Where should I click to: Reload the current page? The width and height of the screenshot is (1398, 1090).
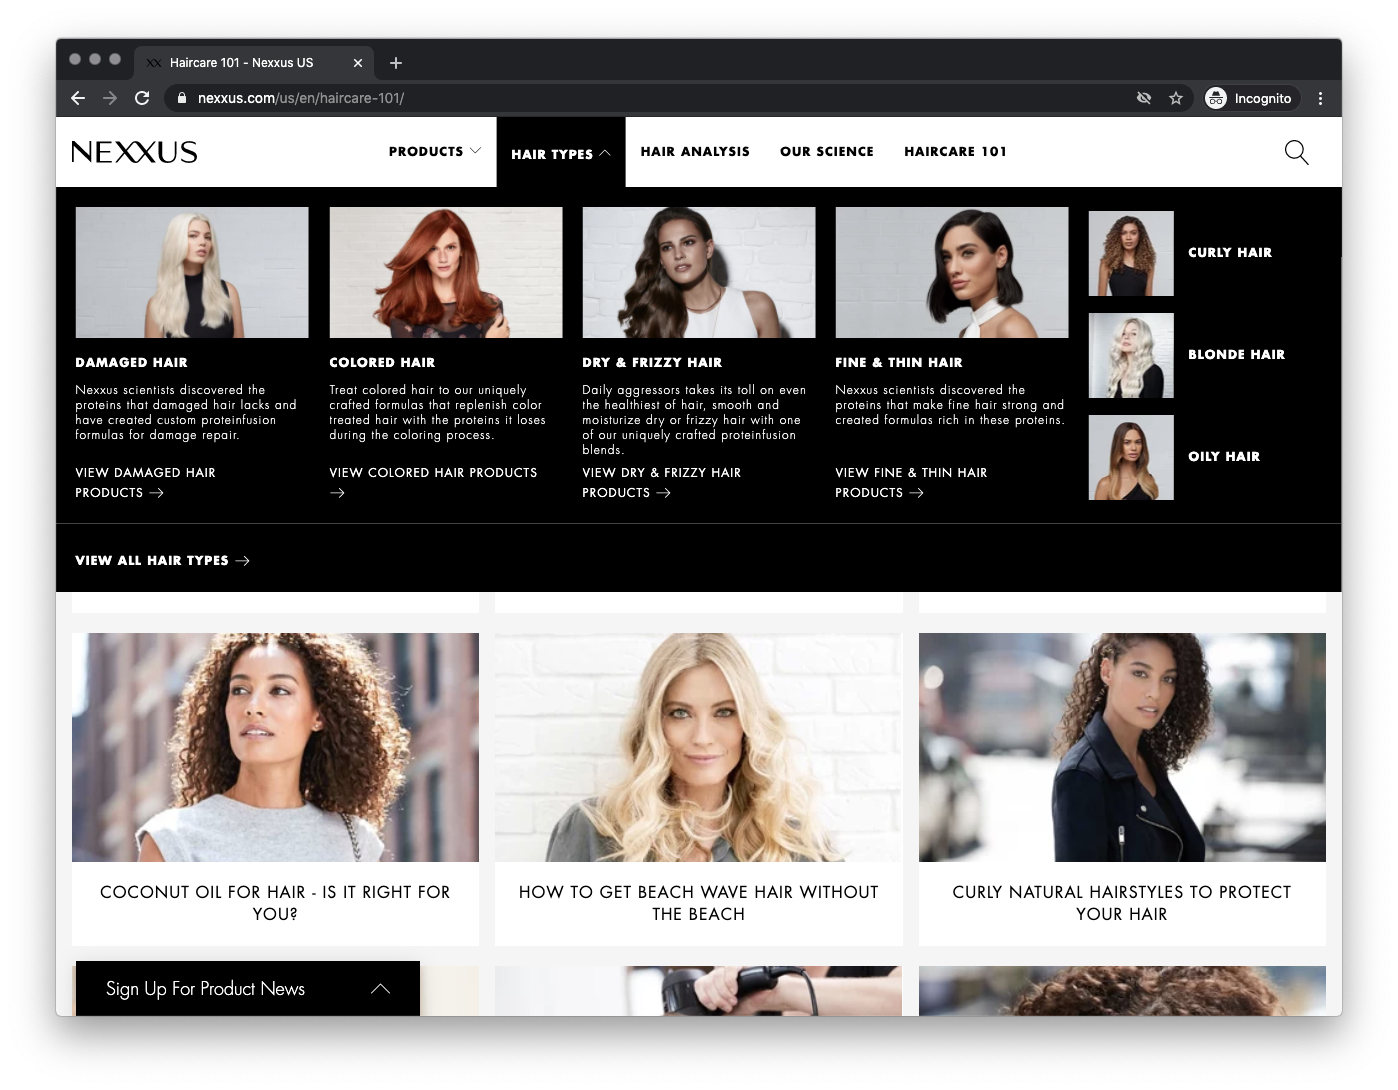pyautogui.click(x=140, y=98)
